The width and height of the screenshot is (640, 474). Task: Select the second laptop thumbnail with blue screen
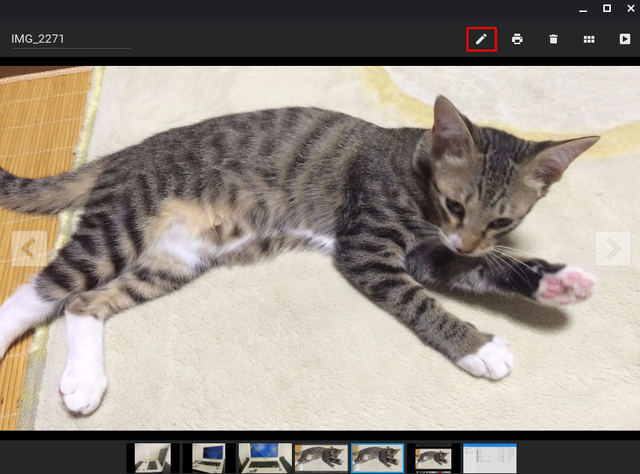point(209,458)
